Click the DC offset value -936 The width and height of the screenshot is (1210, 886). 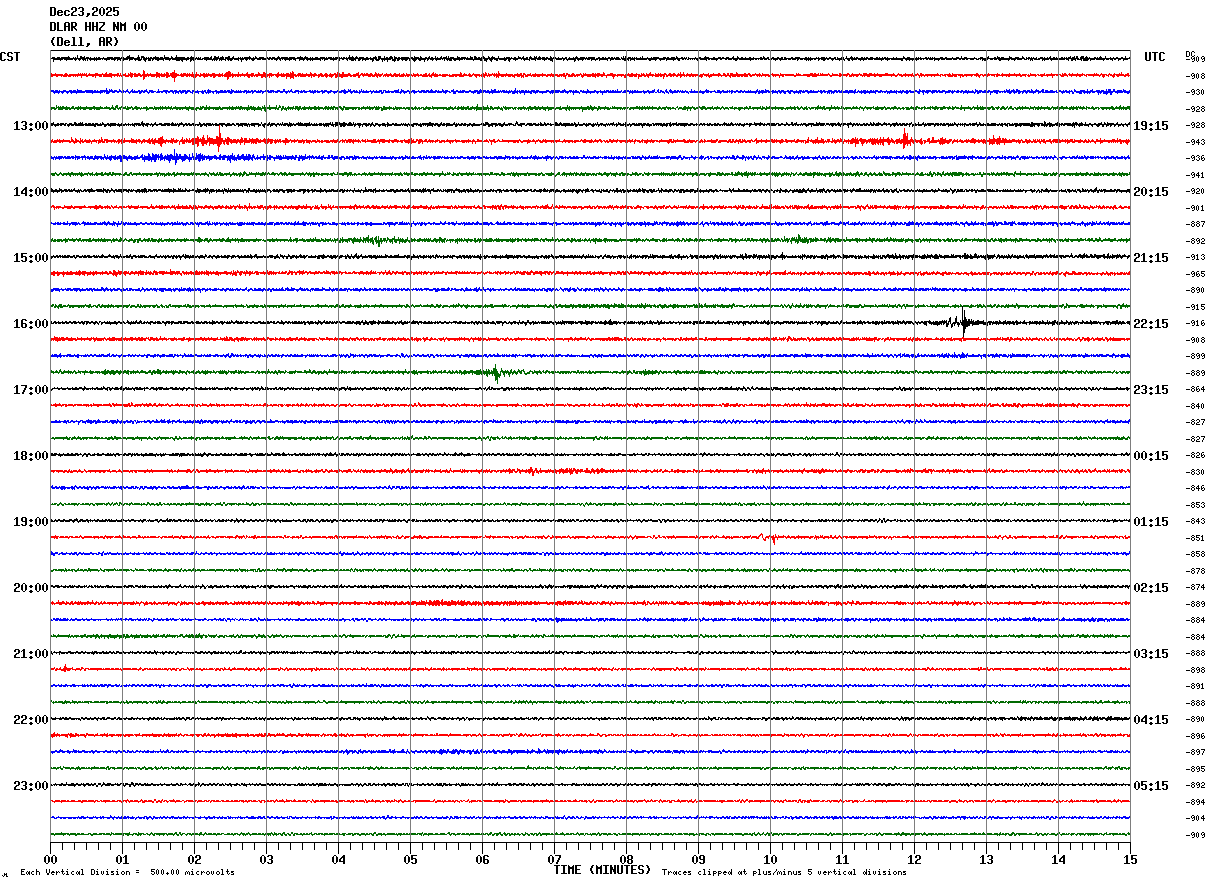click(x=1196, y=158)
